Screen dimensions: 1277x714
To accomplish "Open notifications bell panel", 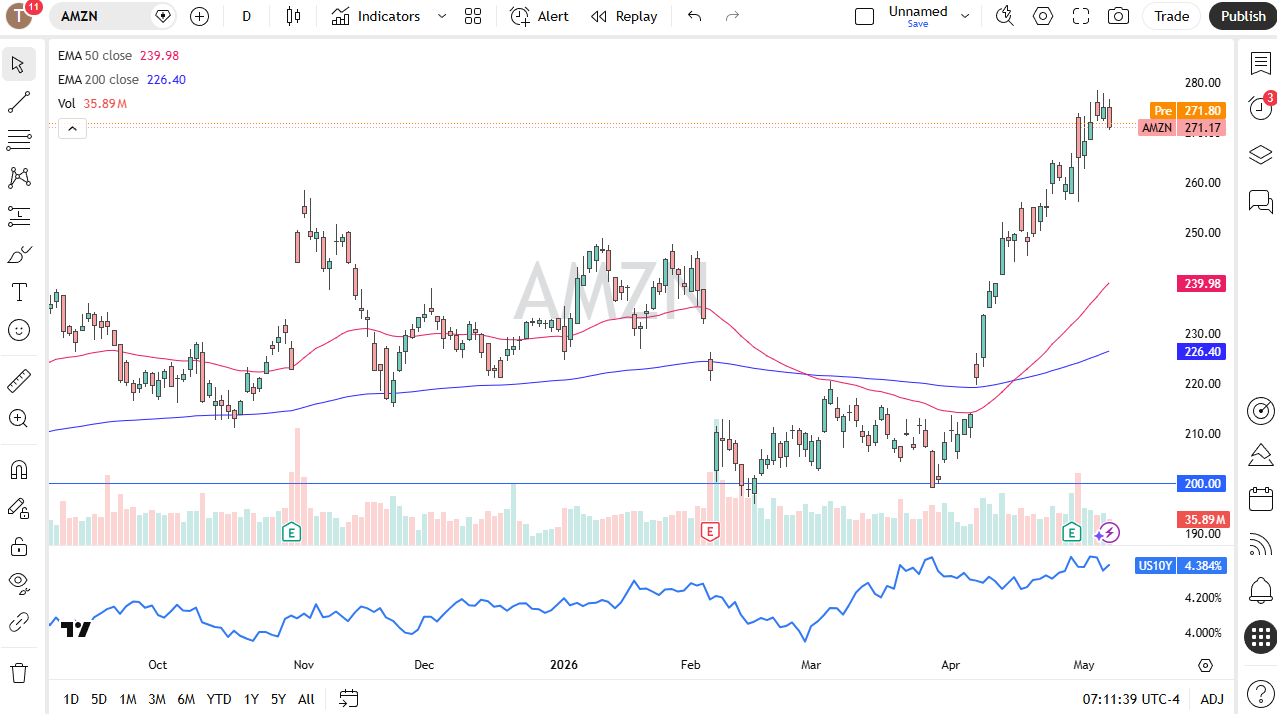I will click(x=1260, y=590).
